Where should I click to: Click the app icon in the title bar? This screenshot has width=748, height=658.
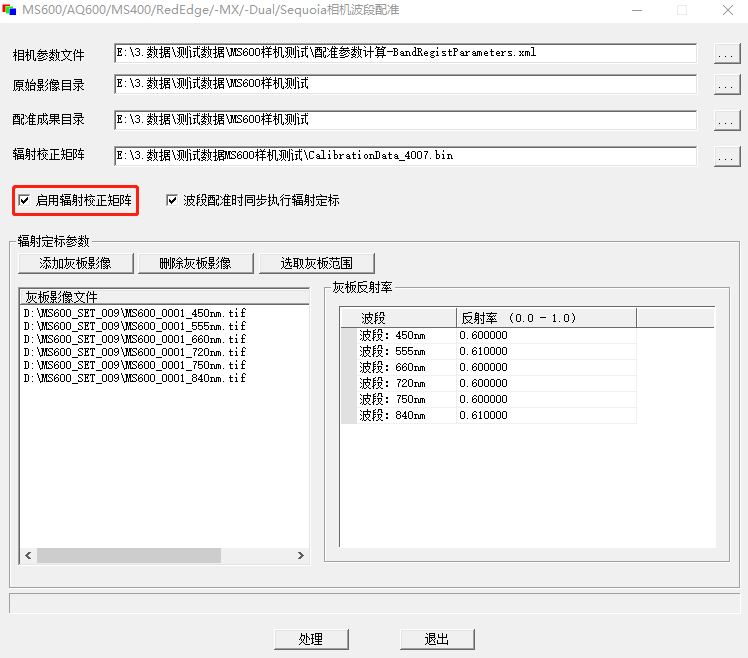(9, 10)
